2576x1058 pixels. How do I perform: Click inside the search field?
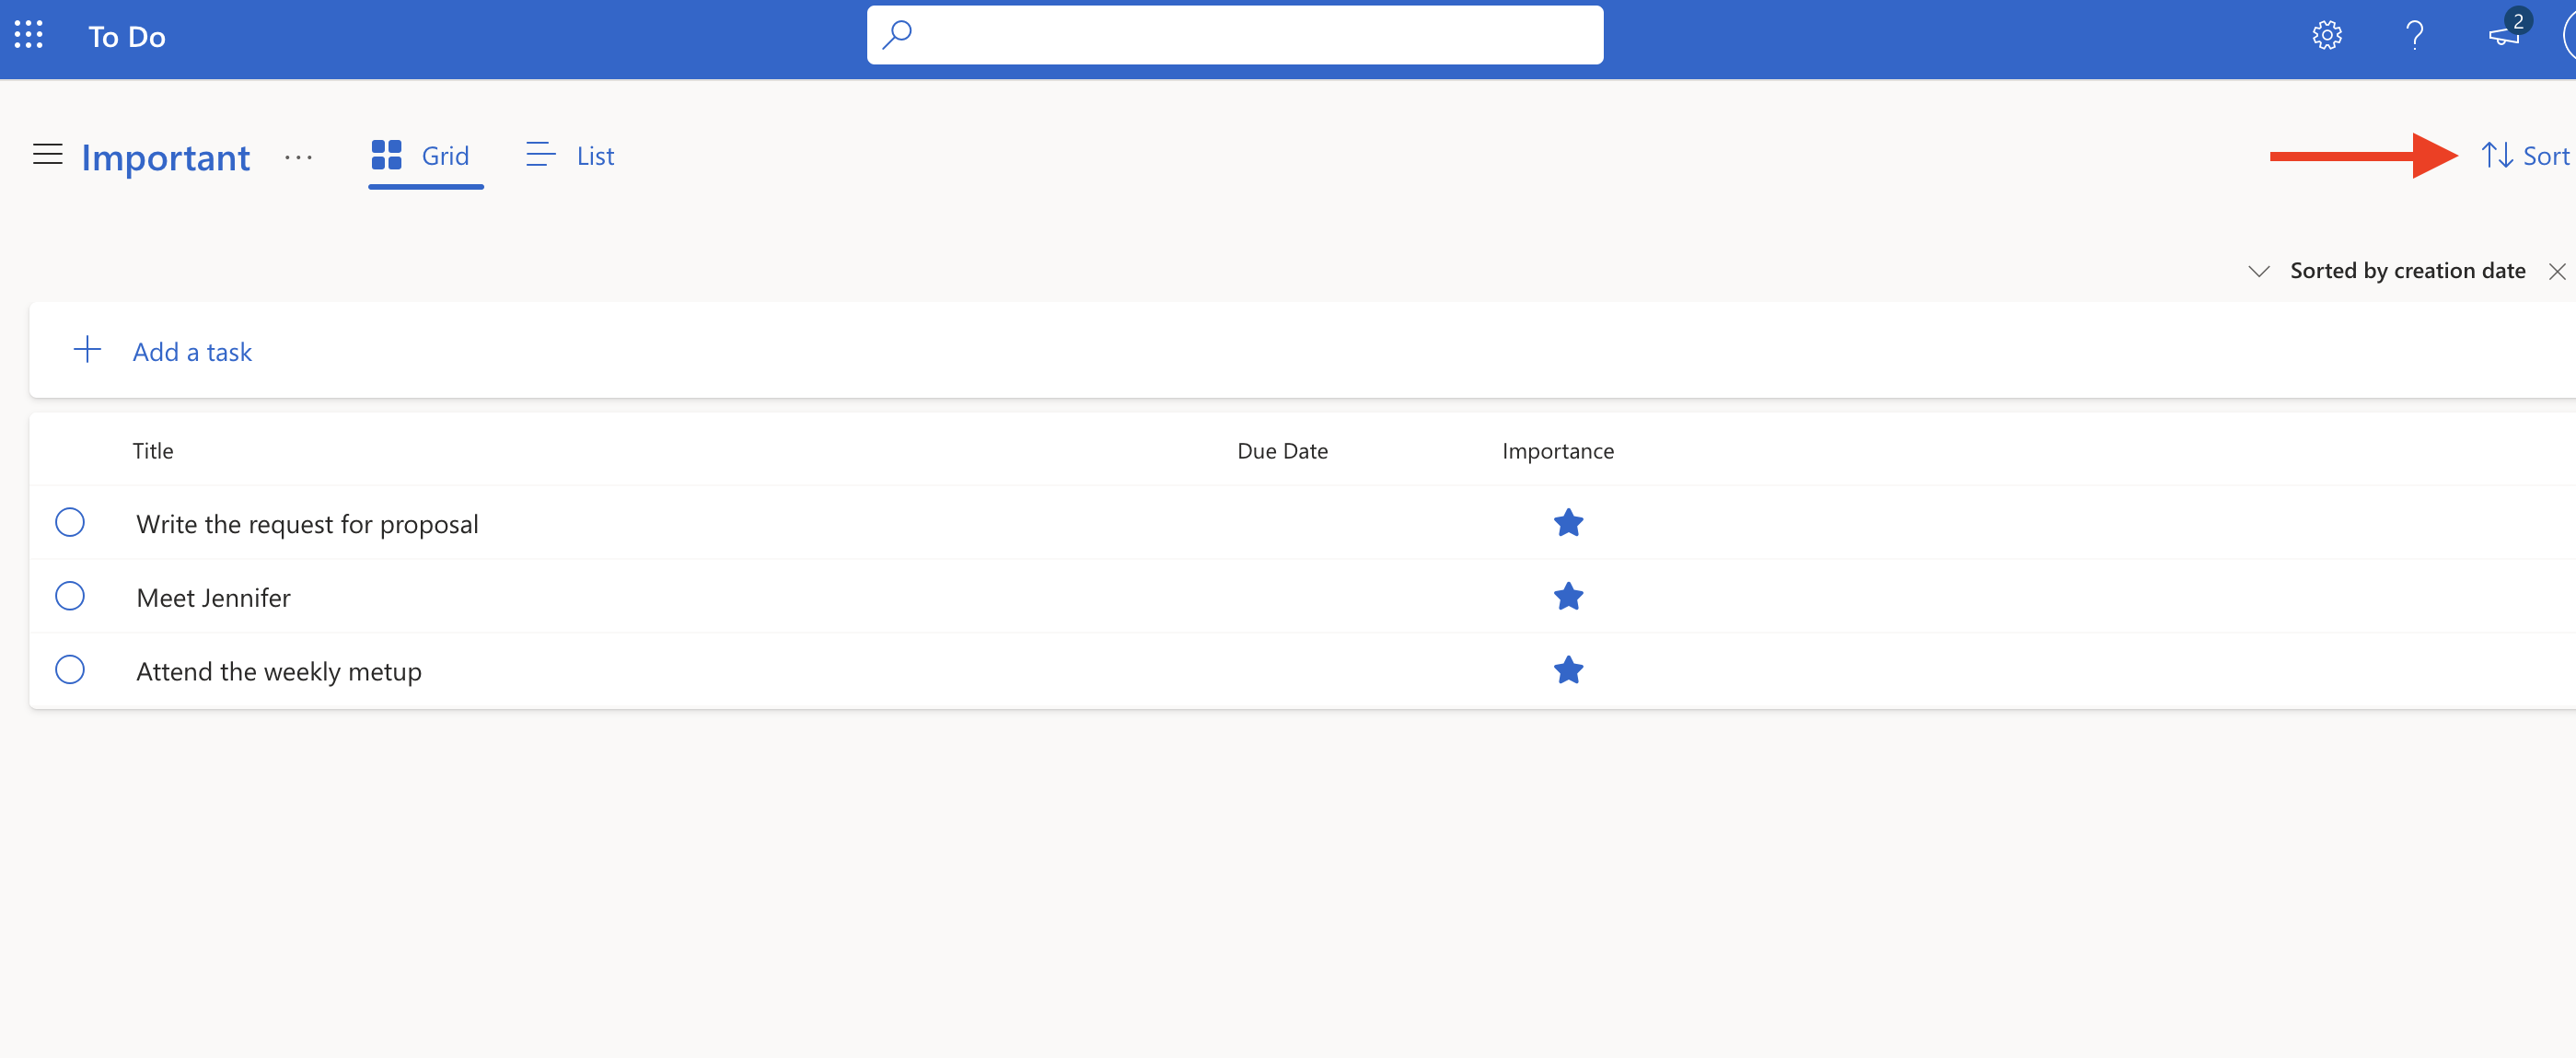pos(1235,35)
